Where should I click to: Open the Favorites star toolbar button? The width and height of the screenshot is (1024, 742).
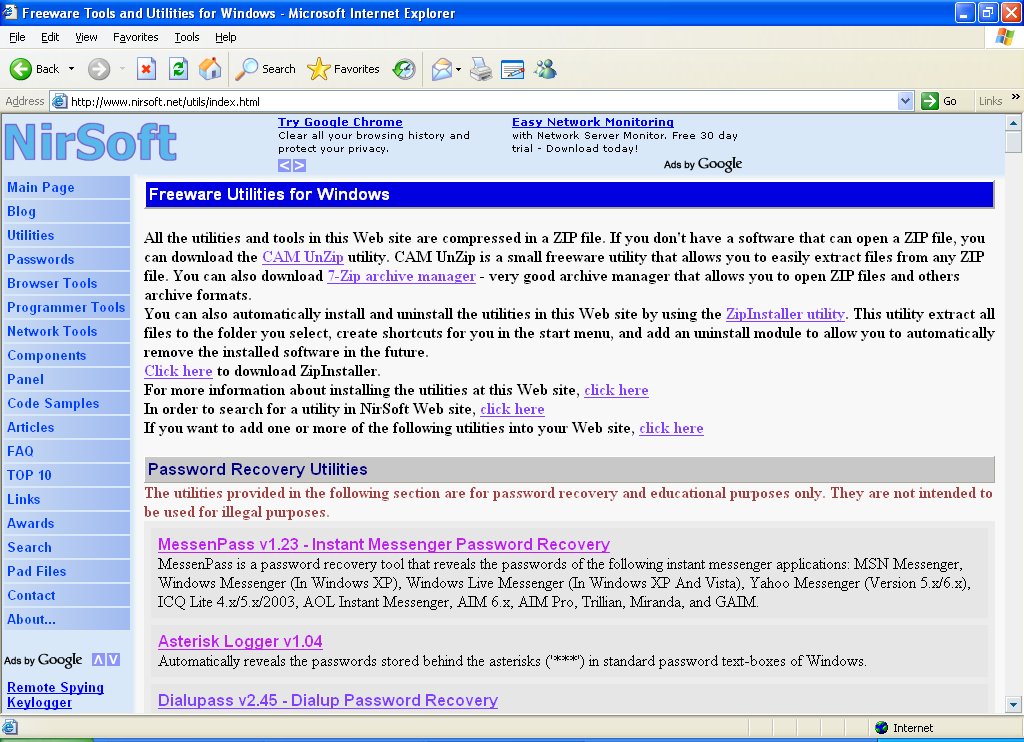coord(344,69)
